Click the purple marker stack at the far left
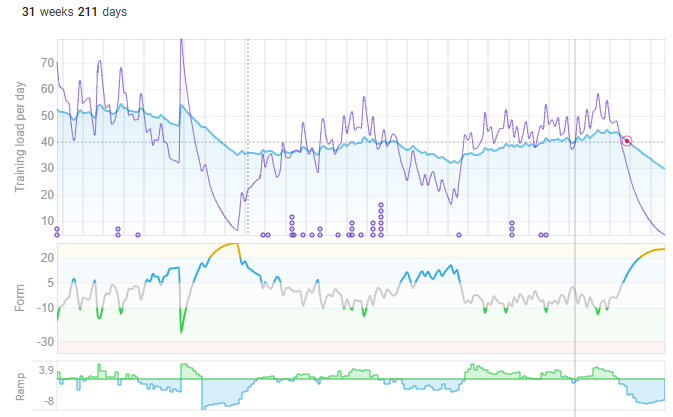Image resolution: width=673 pixels, height=417 pixels. [x=57, y=232]
